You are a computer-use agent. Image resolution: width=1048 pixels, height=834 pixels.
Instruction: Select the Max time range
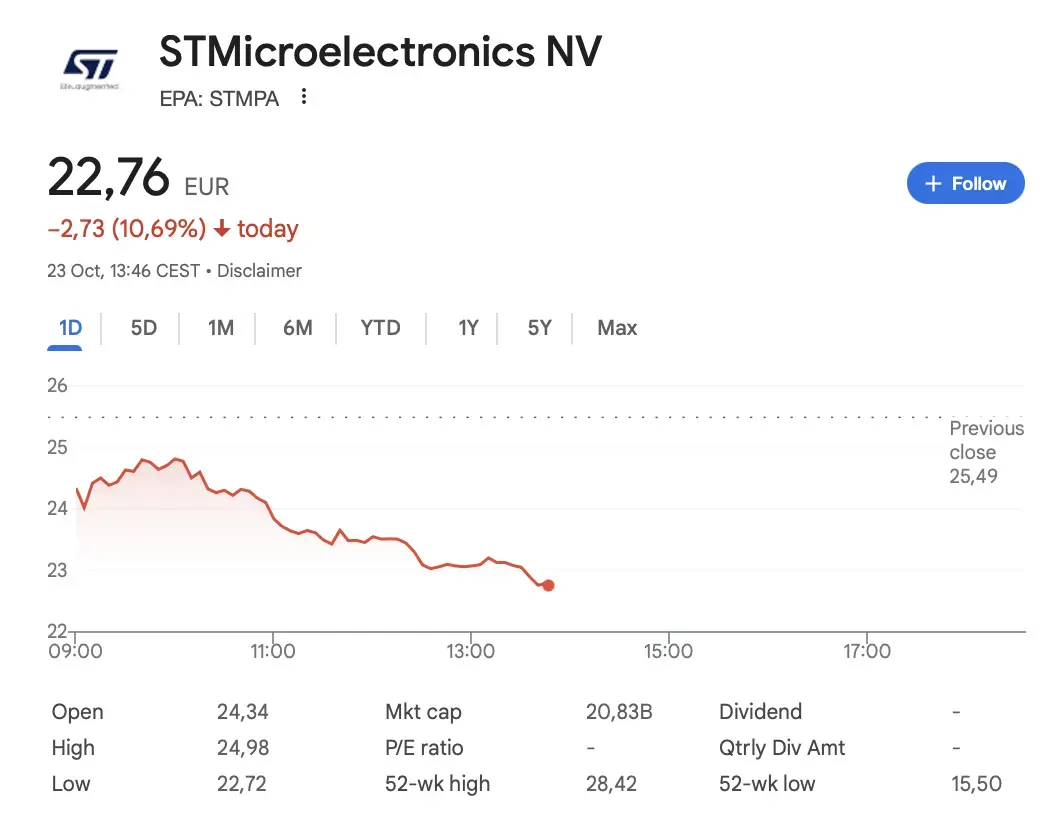[x=616, y=327]
